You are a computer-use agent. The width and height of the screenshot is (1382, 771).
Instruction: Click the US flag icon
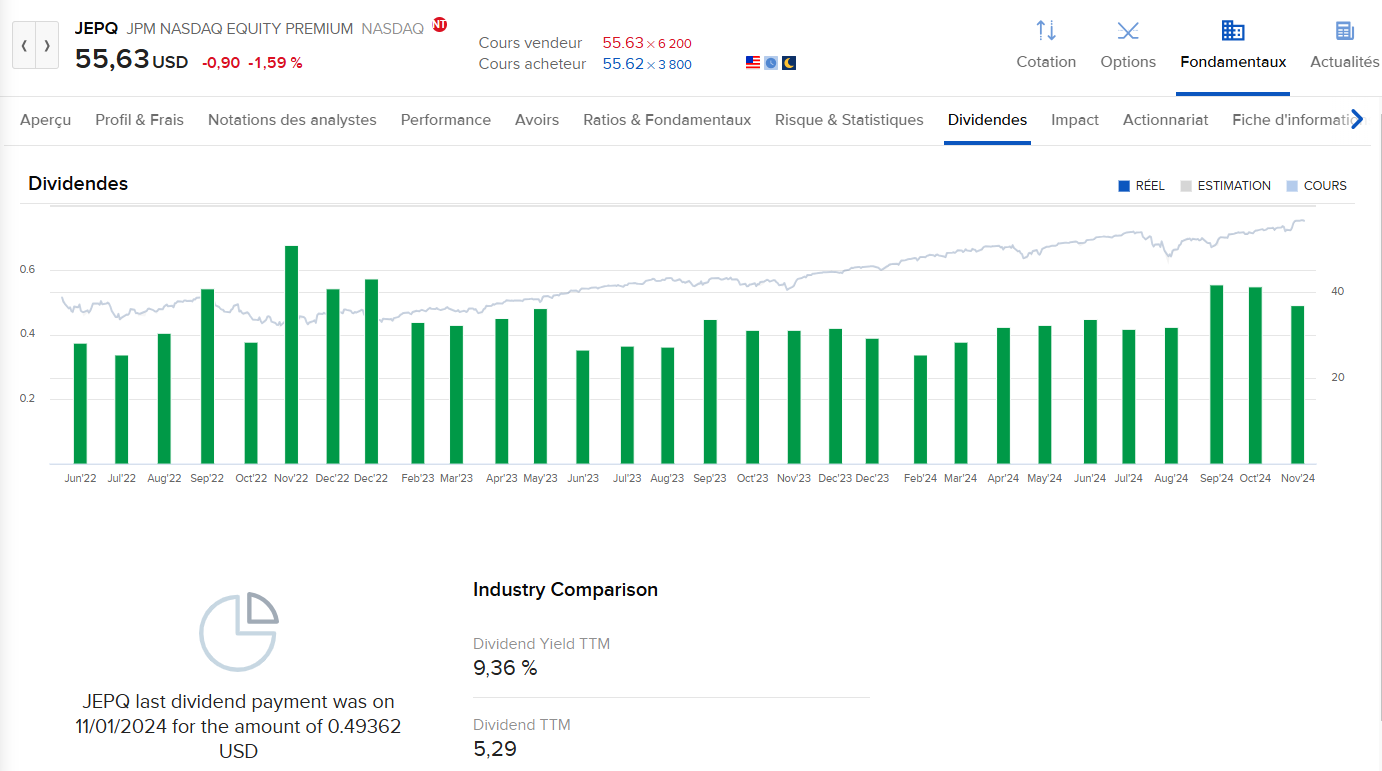753,63
